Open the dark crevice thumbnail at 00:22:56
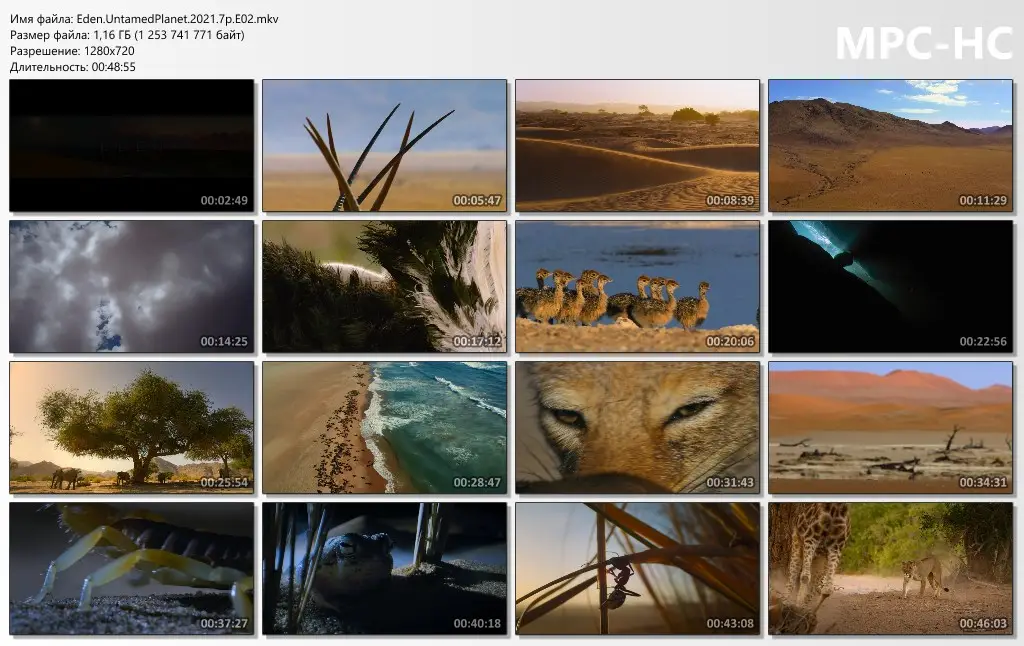 pos(890,287)
